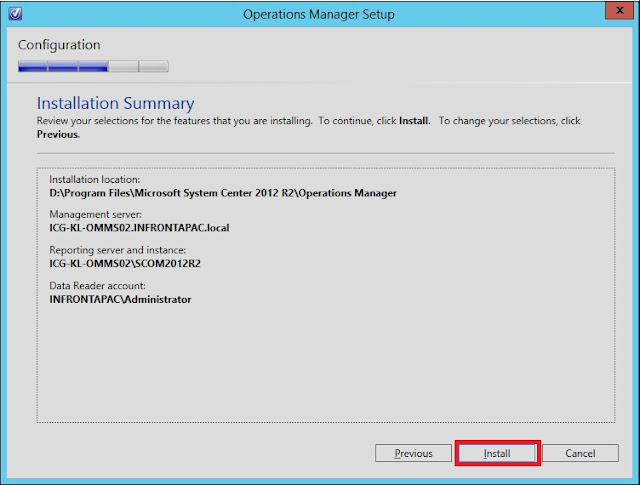Click the Configuration step label
Viewport: 640px width, 485px height.
[59, 45]
